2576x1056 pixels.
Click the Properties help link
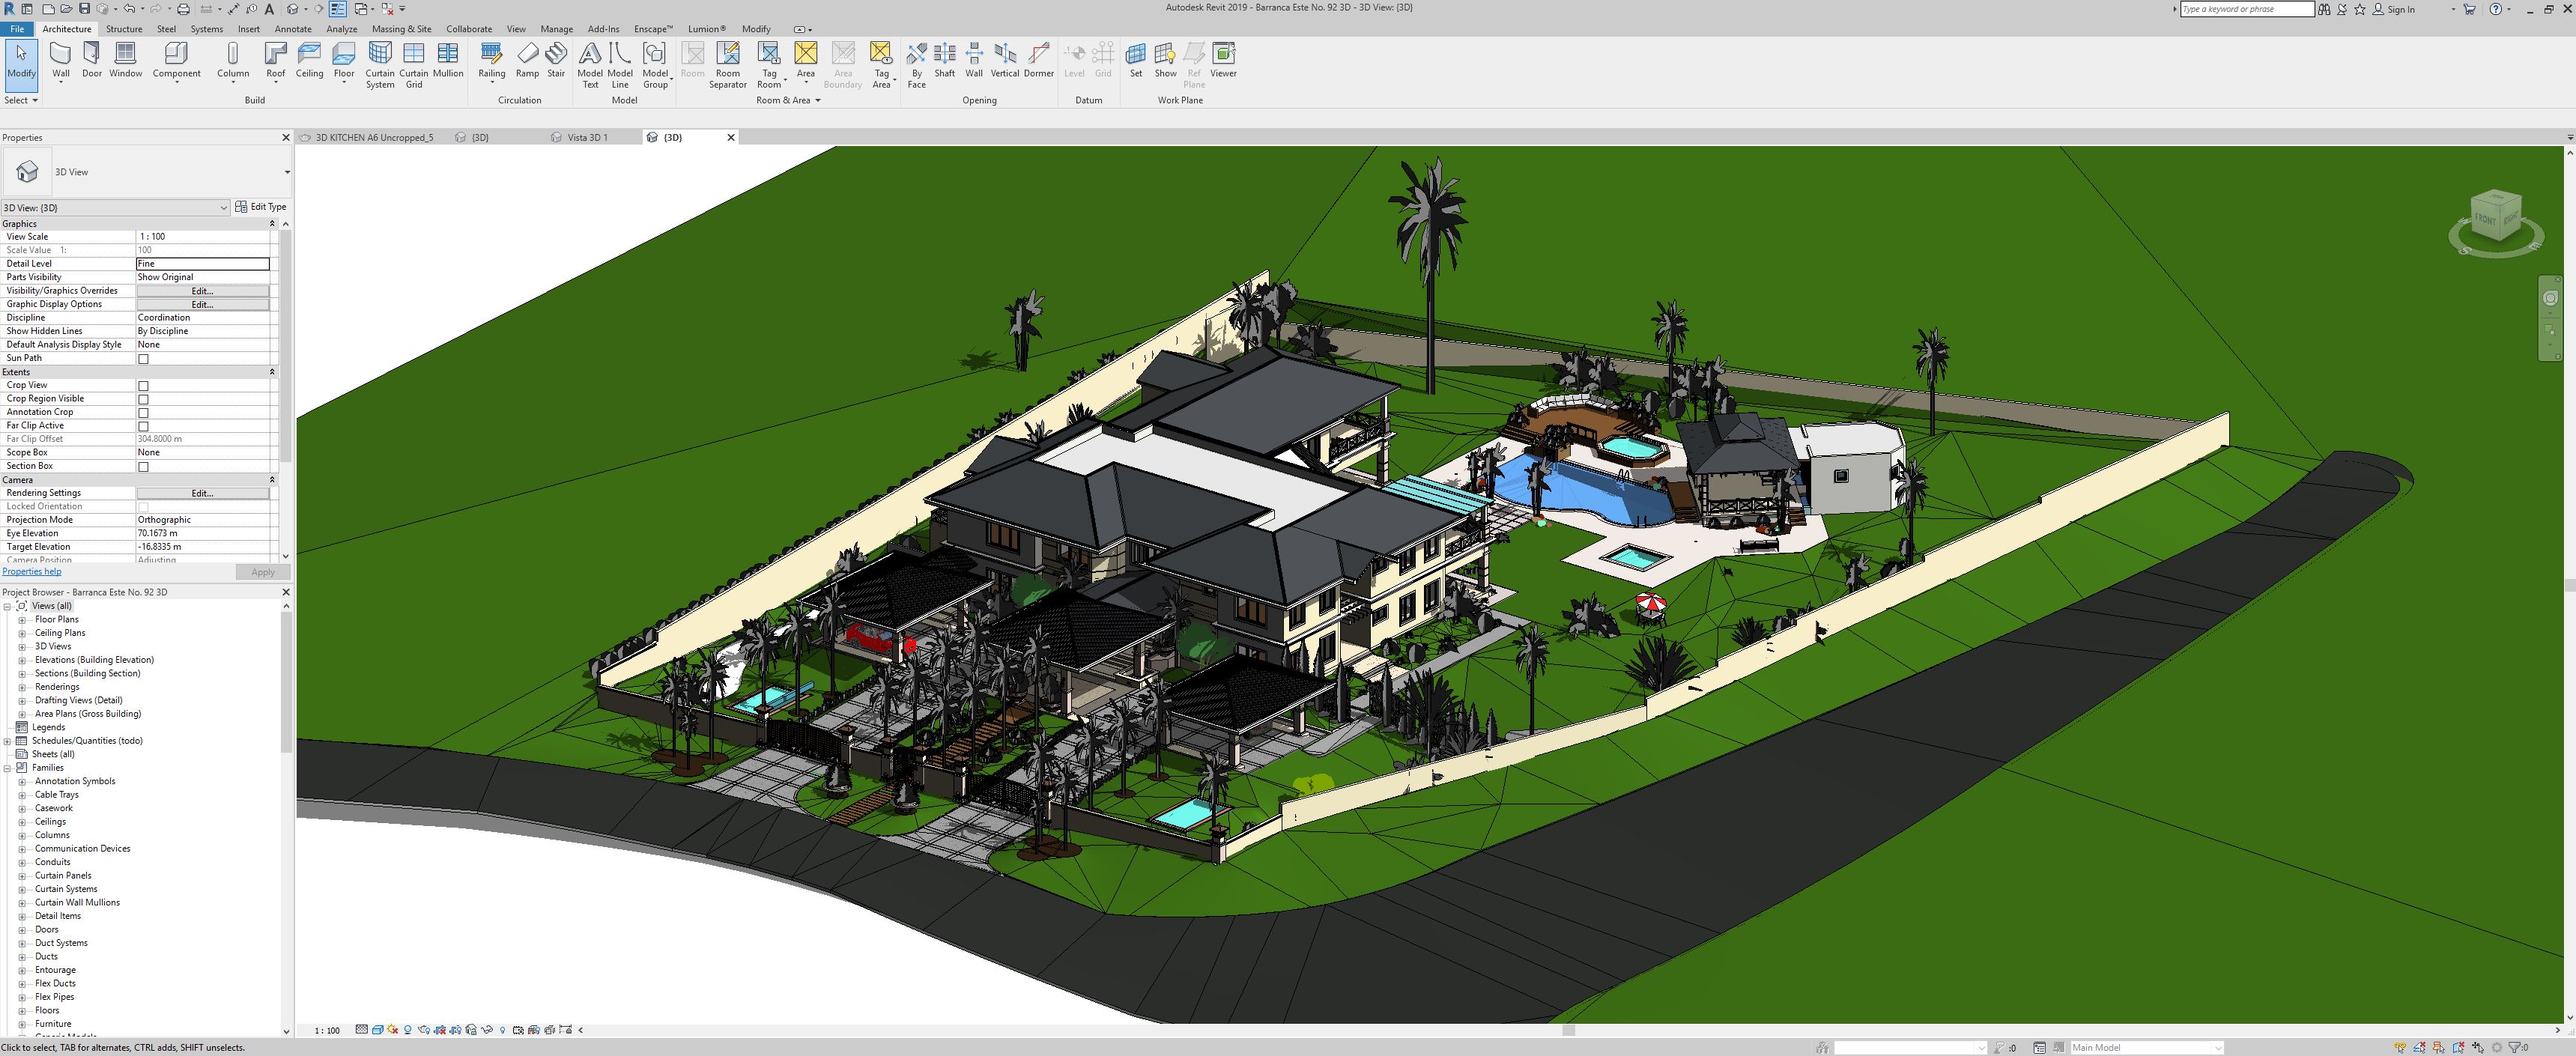pos(30,571)
